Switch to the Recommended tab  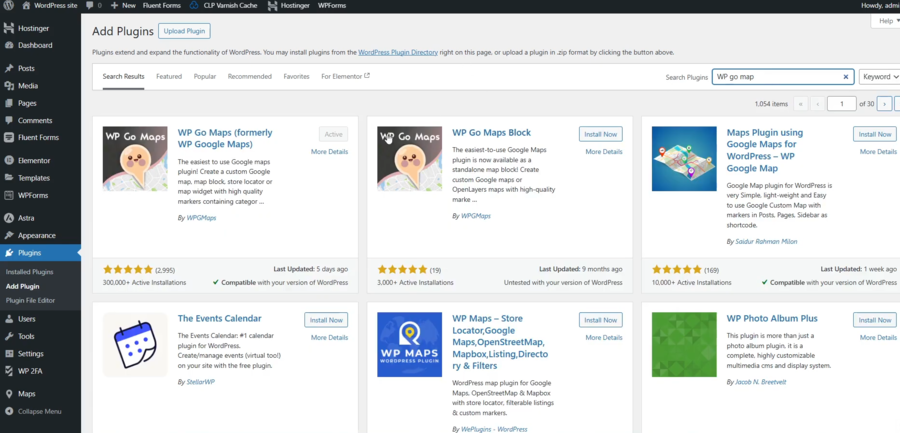250,76
